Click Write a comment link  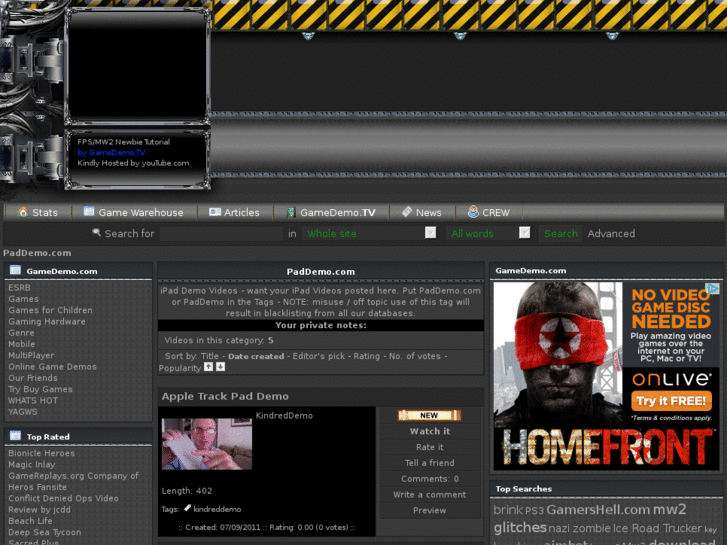430,494
